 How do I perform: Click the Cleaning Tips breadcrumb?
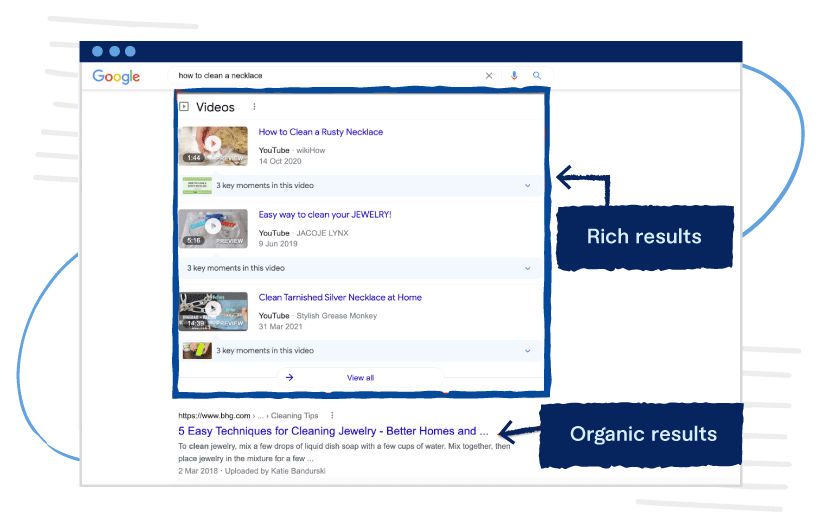pyautogui.click(x=294, y=416)
